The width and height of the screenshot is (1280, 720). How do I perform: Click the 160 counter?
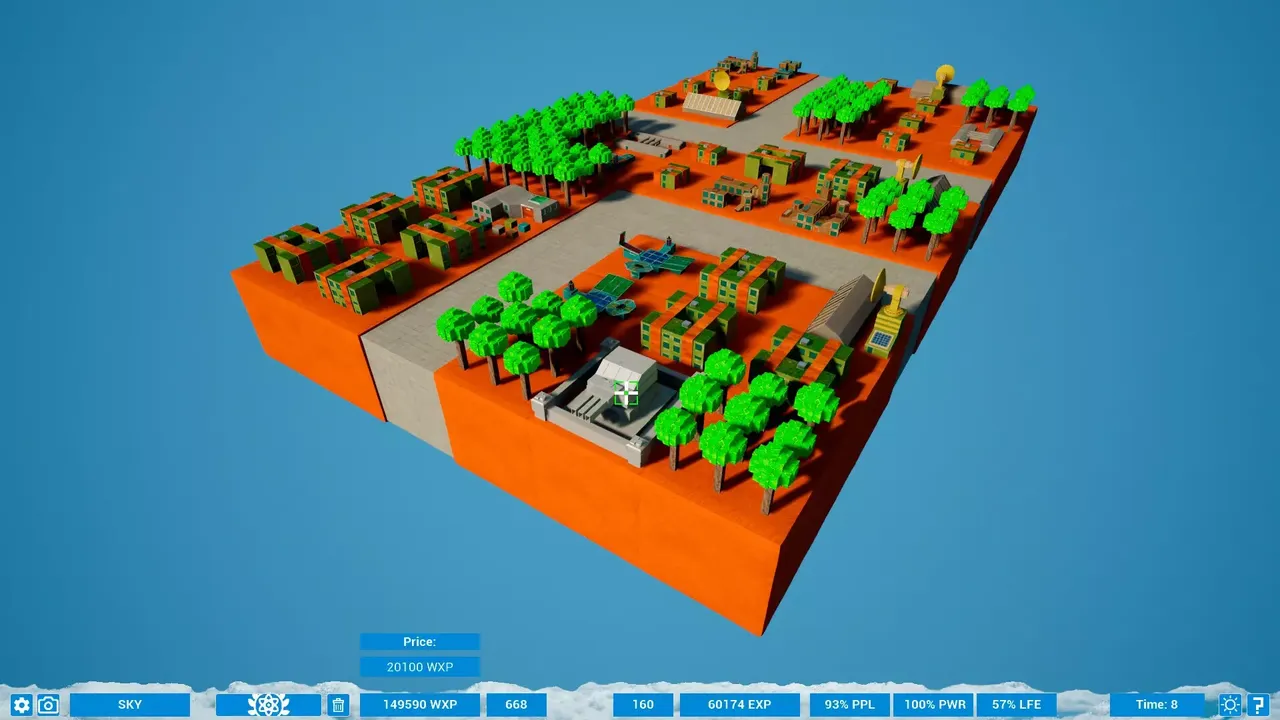pos(643,705)
